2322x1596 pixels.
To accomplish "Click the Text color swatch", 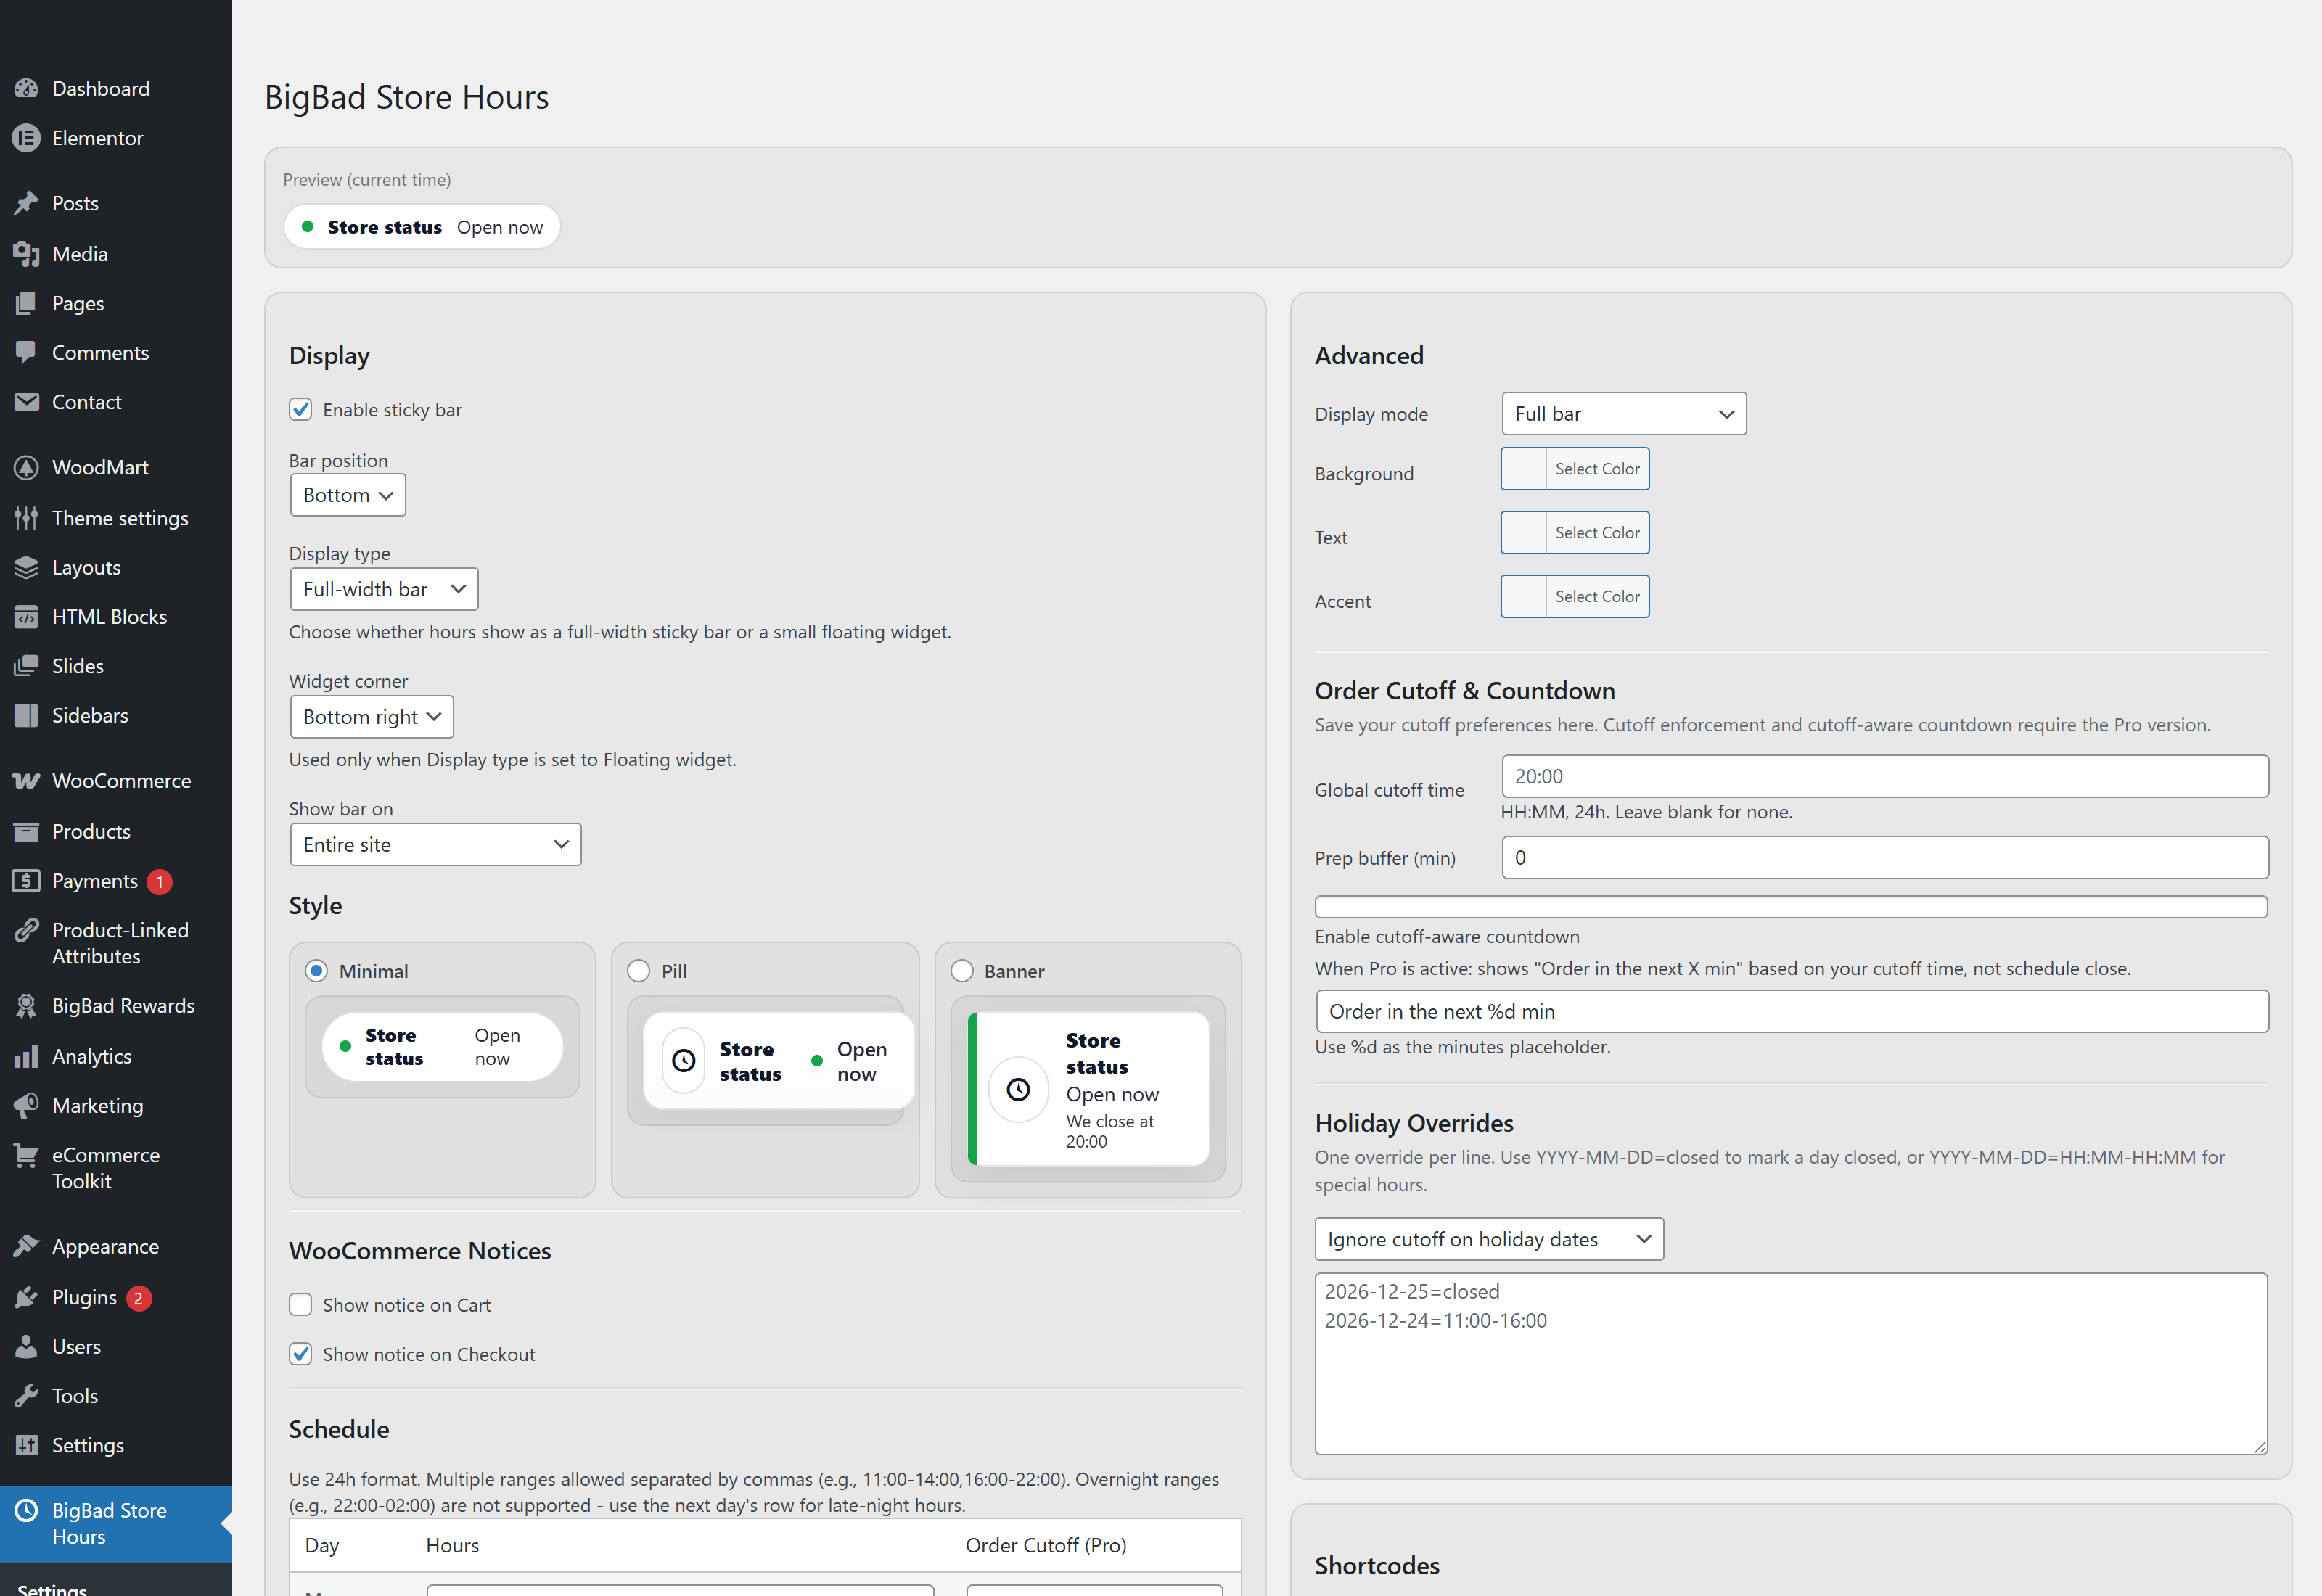I will [x=1524, y=533].
